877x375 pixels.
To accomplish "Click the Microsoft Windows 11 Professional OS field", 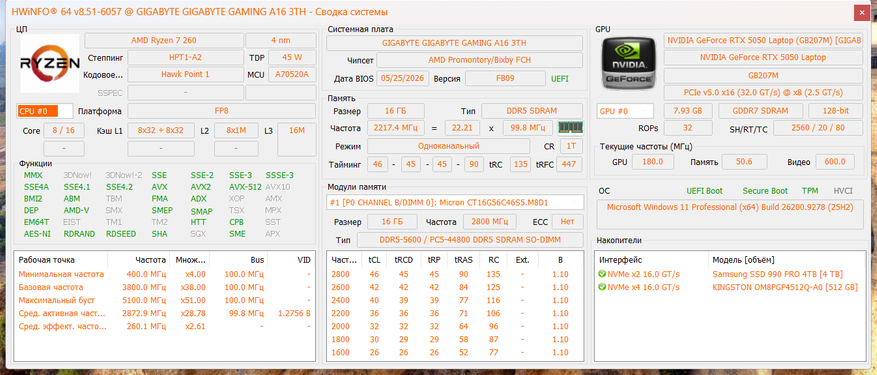I will click(x=731, y=215).
